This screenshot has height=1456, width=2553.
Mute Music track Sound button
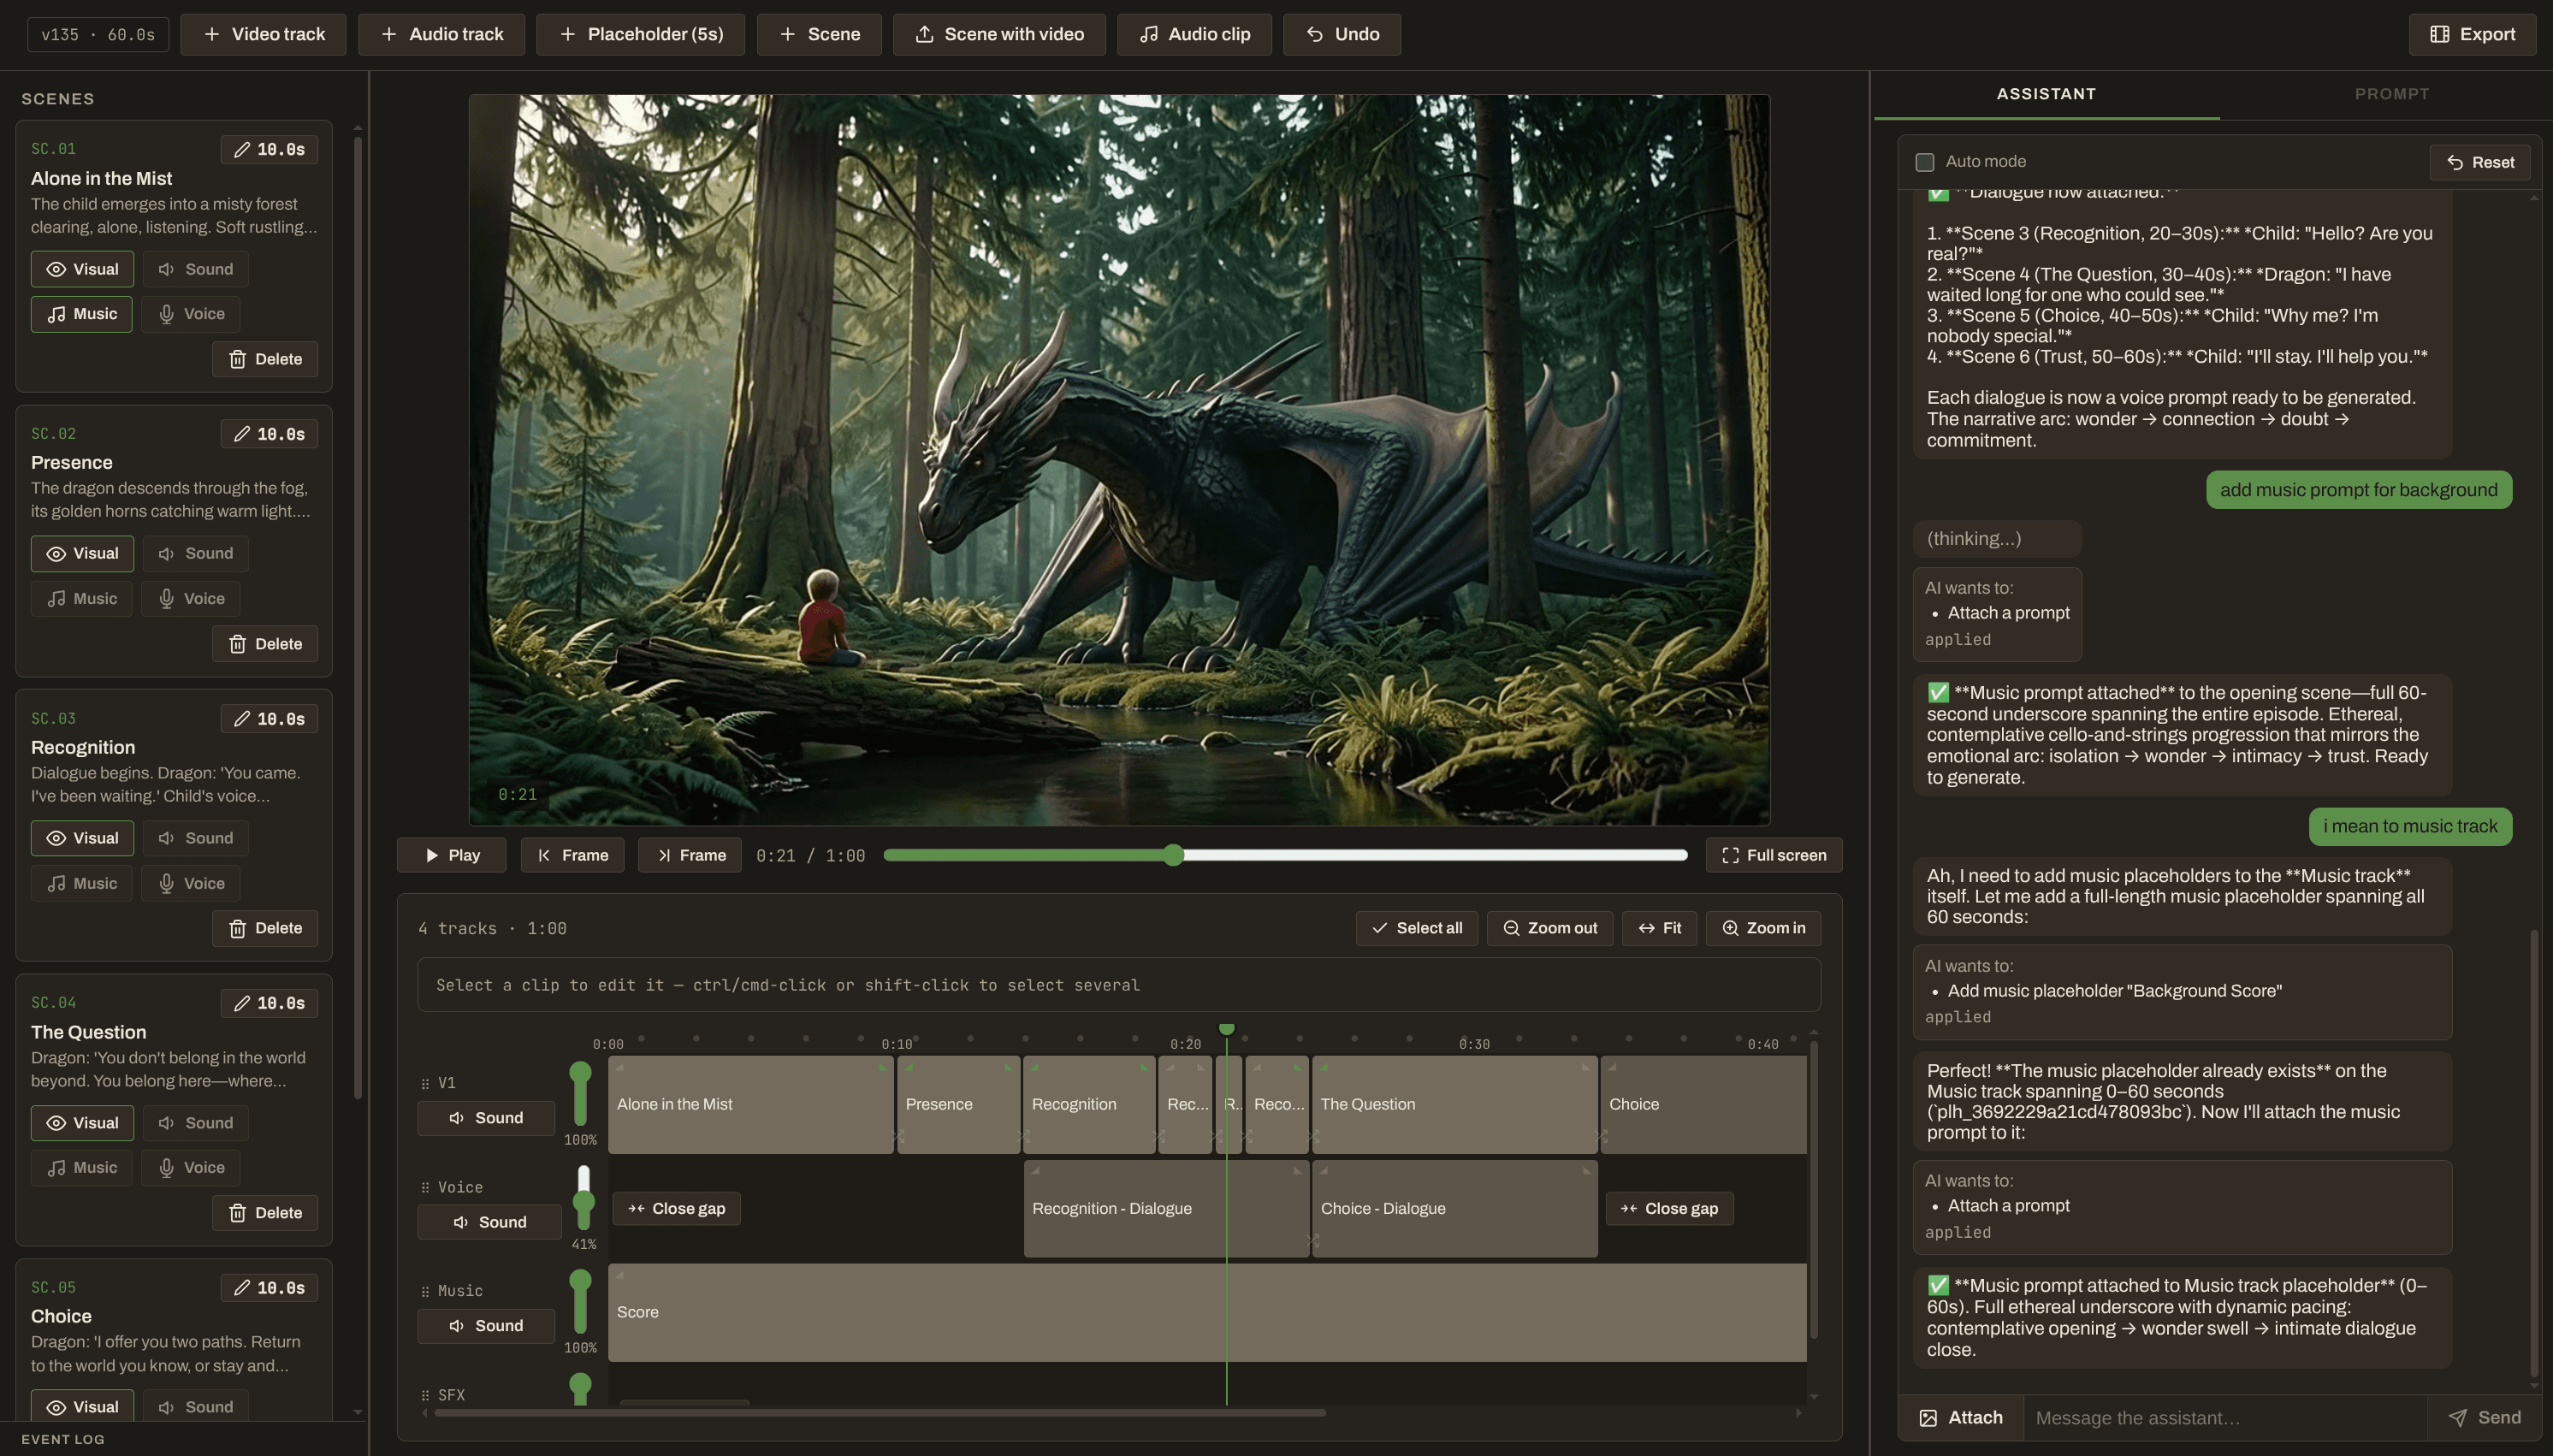click(486, 1326)
